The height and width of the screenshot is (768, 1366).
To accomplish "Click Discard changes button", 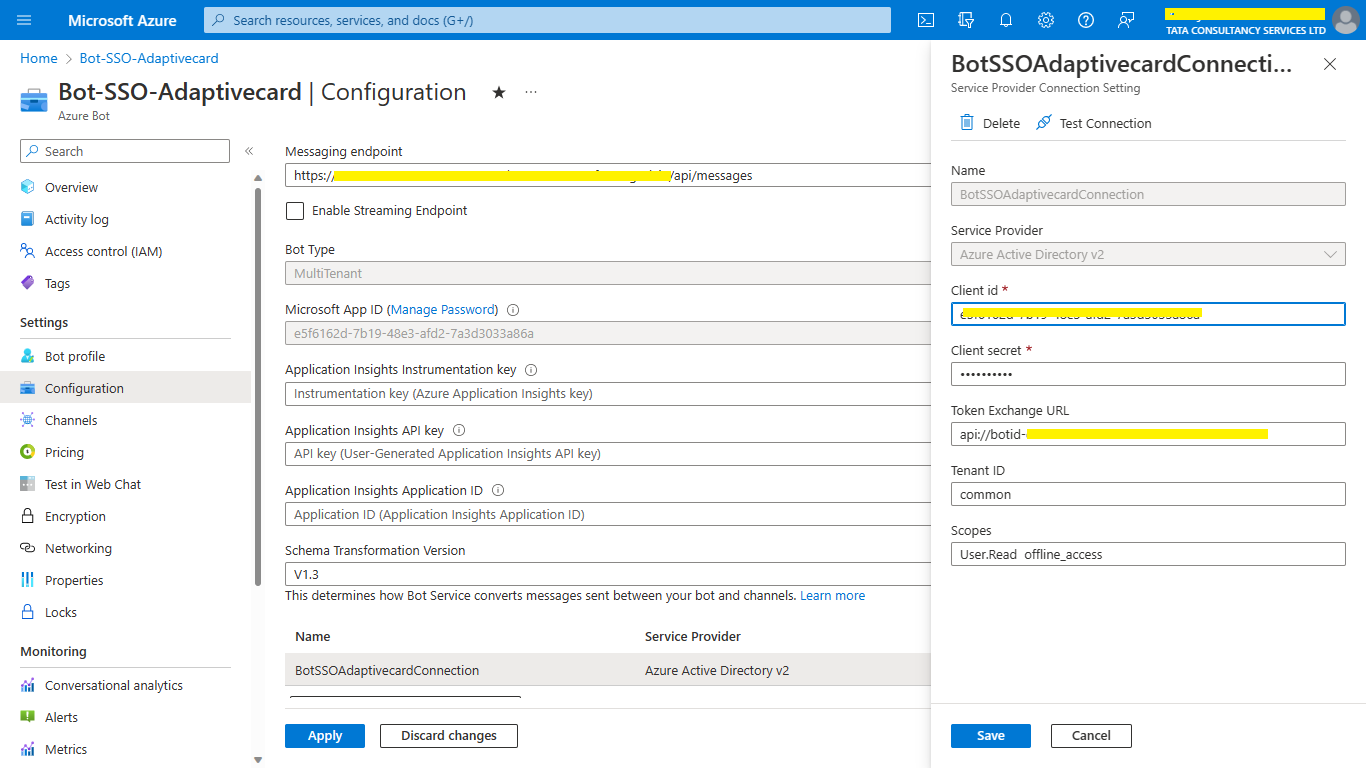I will tap(449, 735).
